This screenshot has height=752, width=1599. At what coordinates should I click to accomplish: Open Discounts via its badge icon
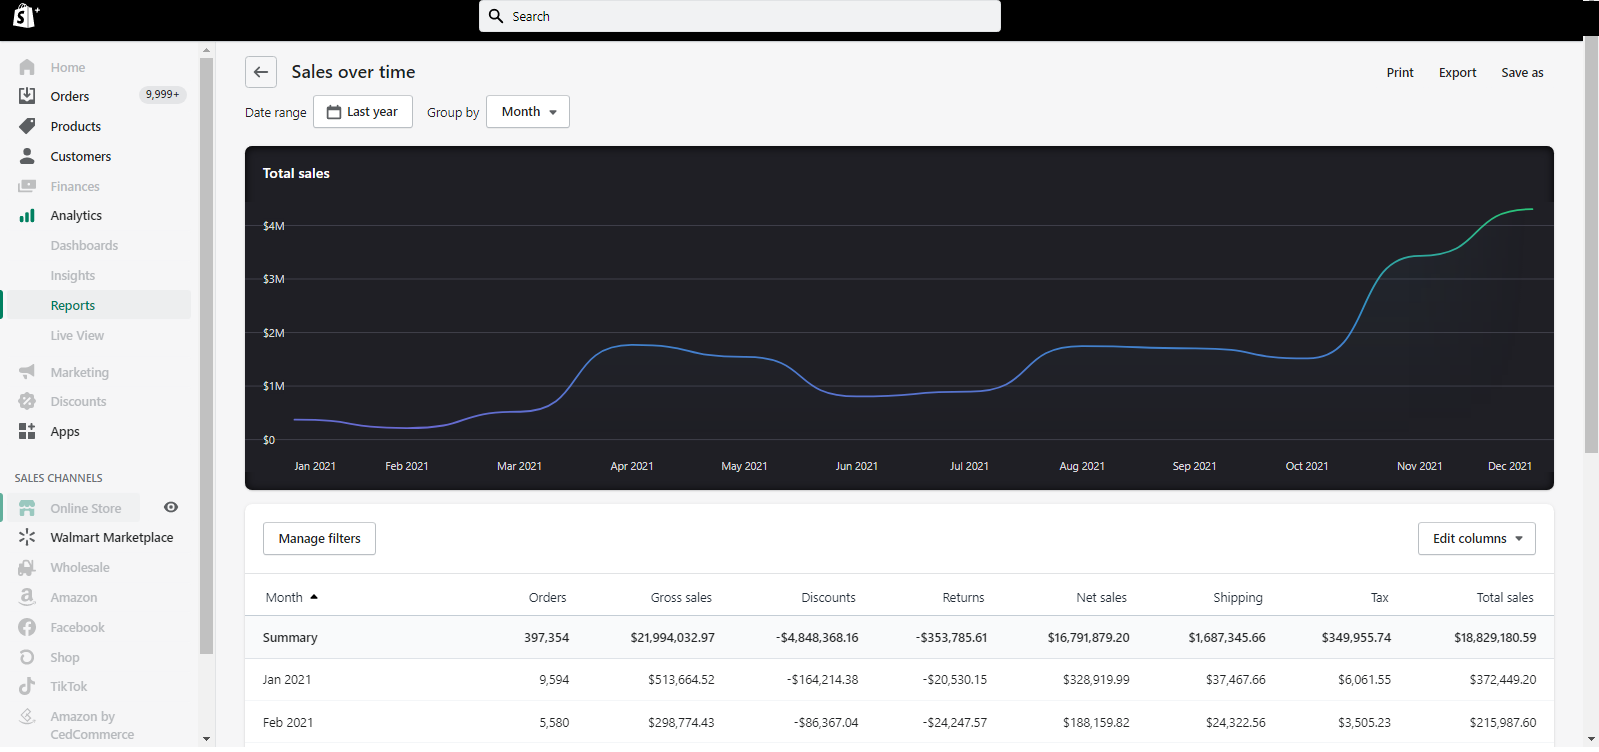coord(27,401)
